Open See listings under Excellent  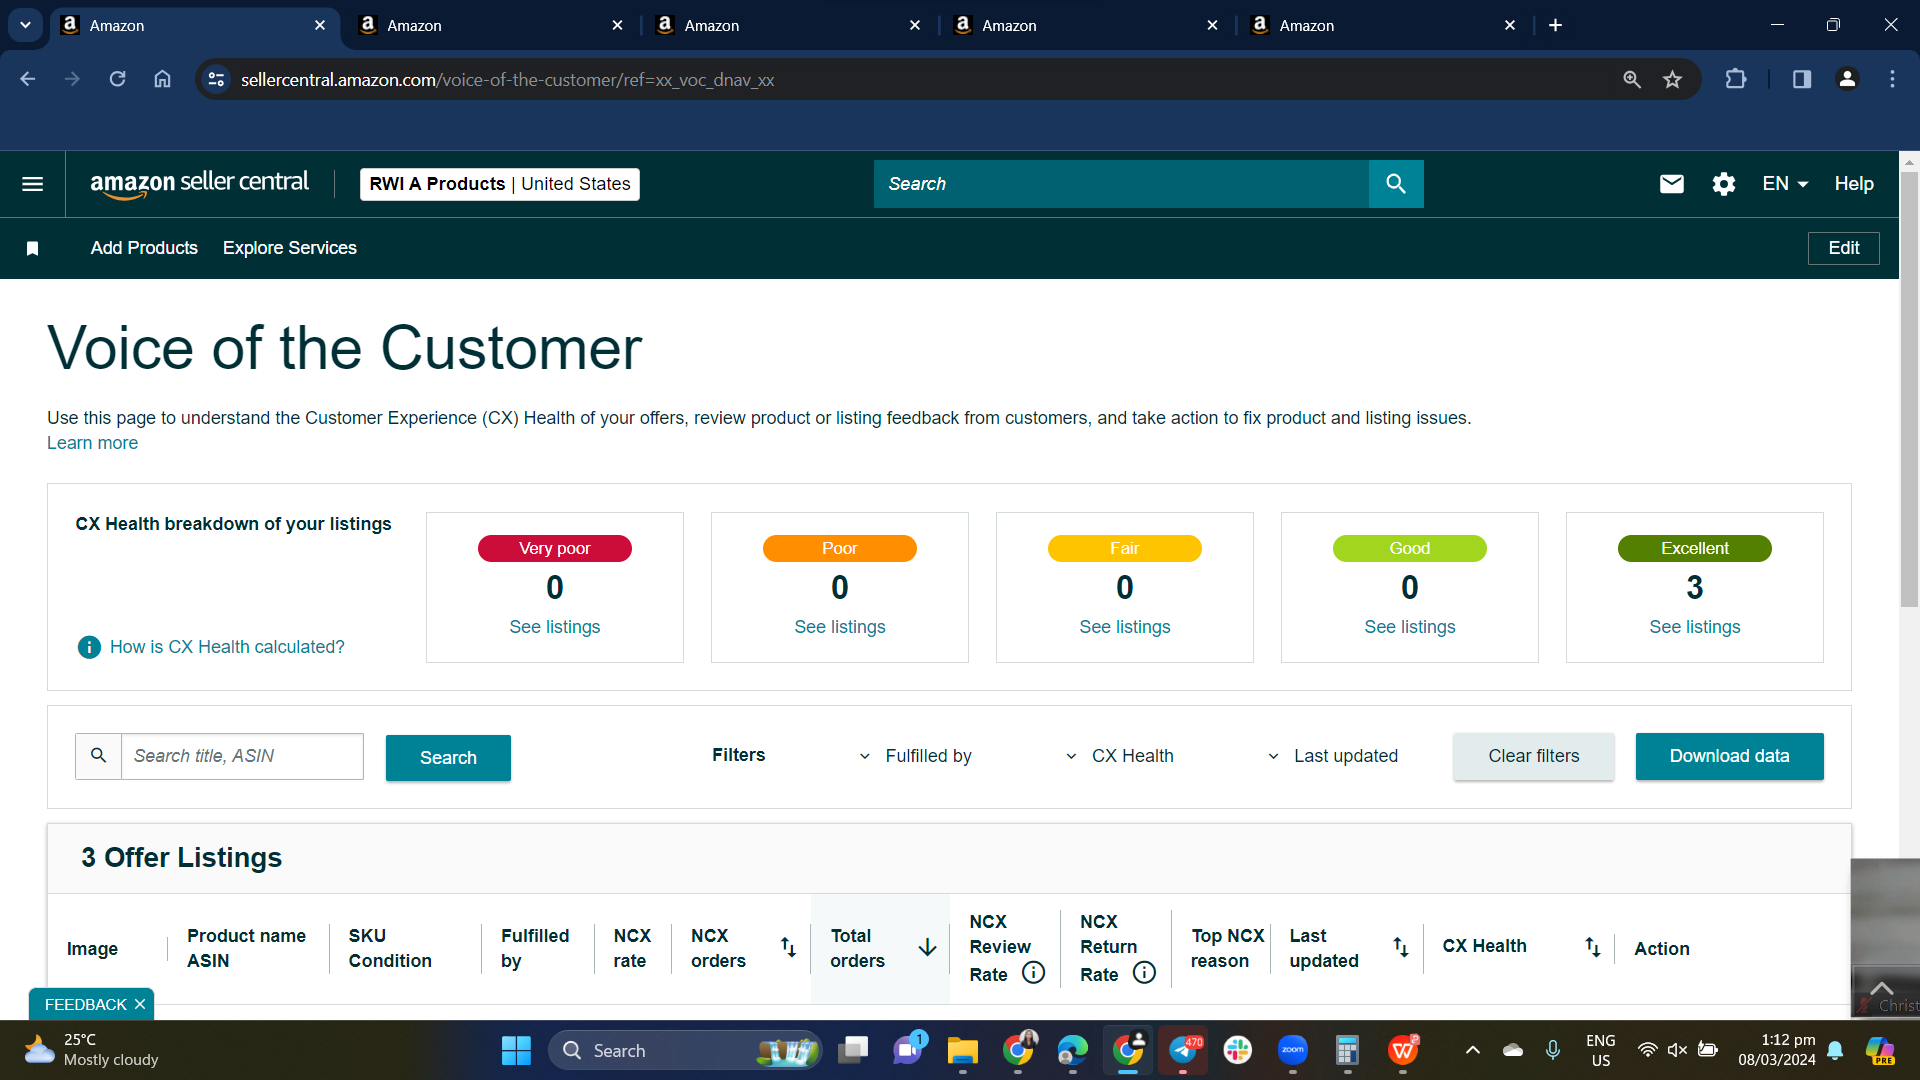point(1694,627)
